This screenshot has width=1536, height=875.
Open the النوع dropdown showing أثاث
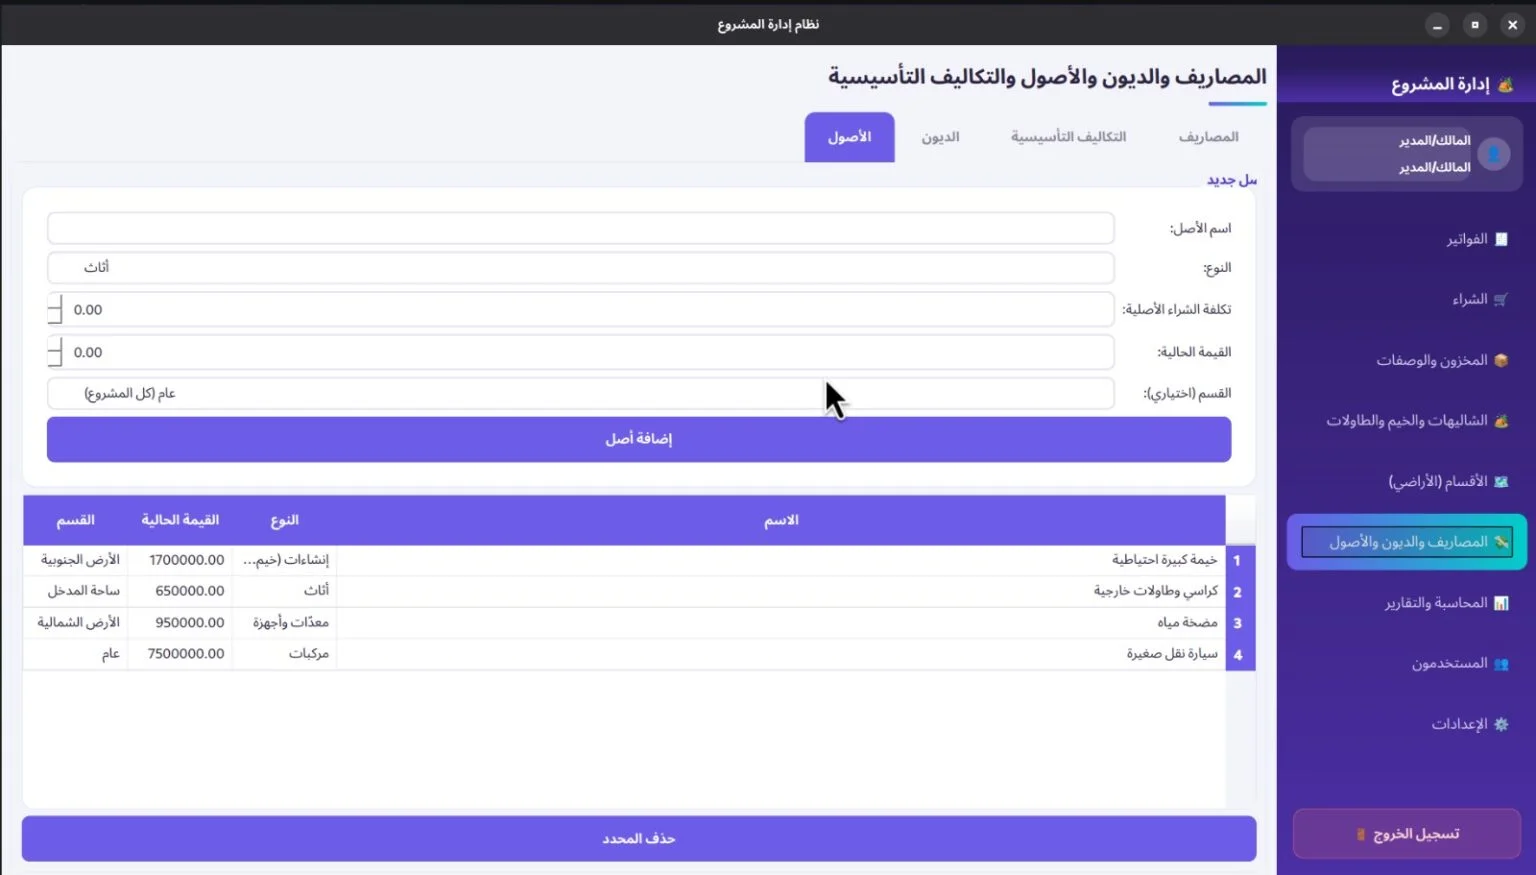[x=580, y=267]
